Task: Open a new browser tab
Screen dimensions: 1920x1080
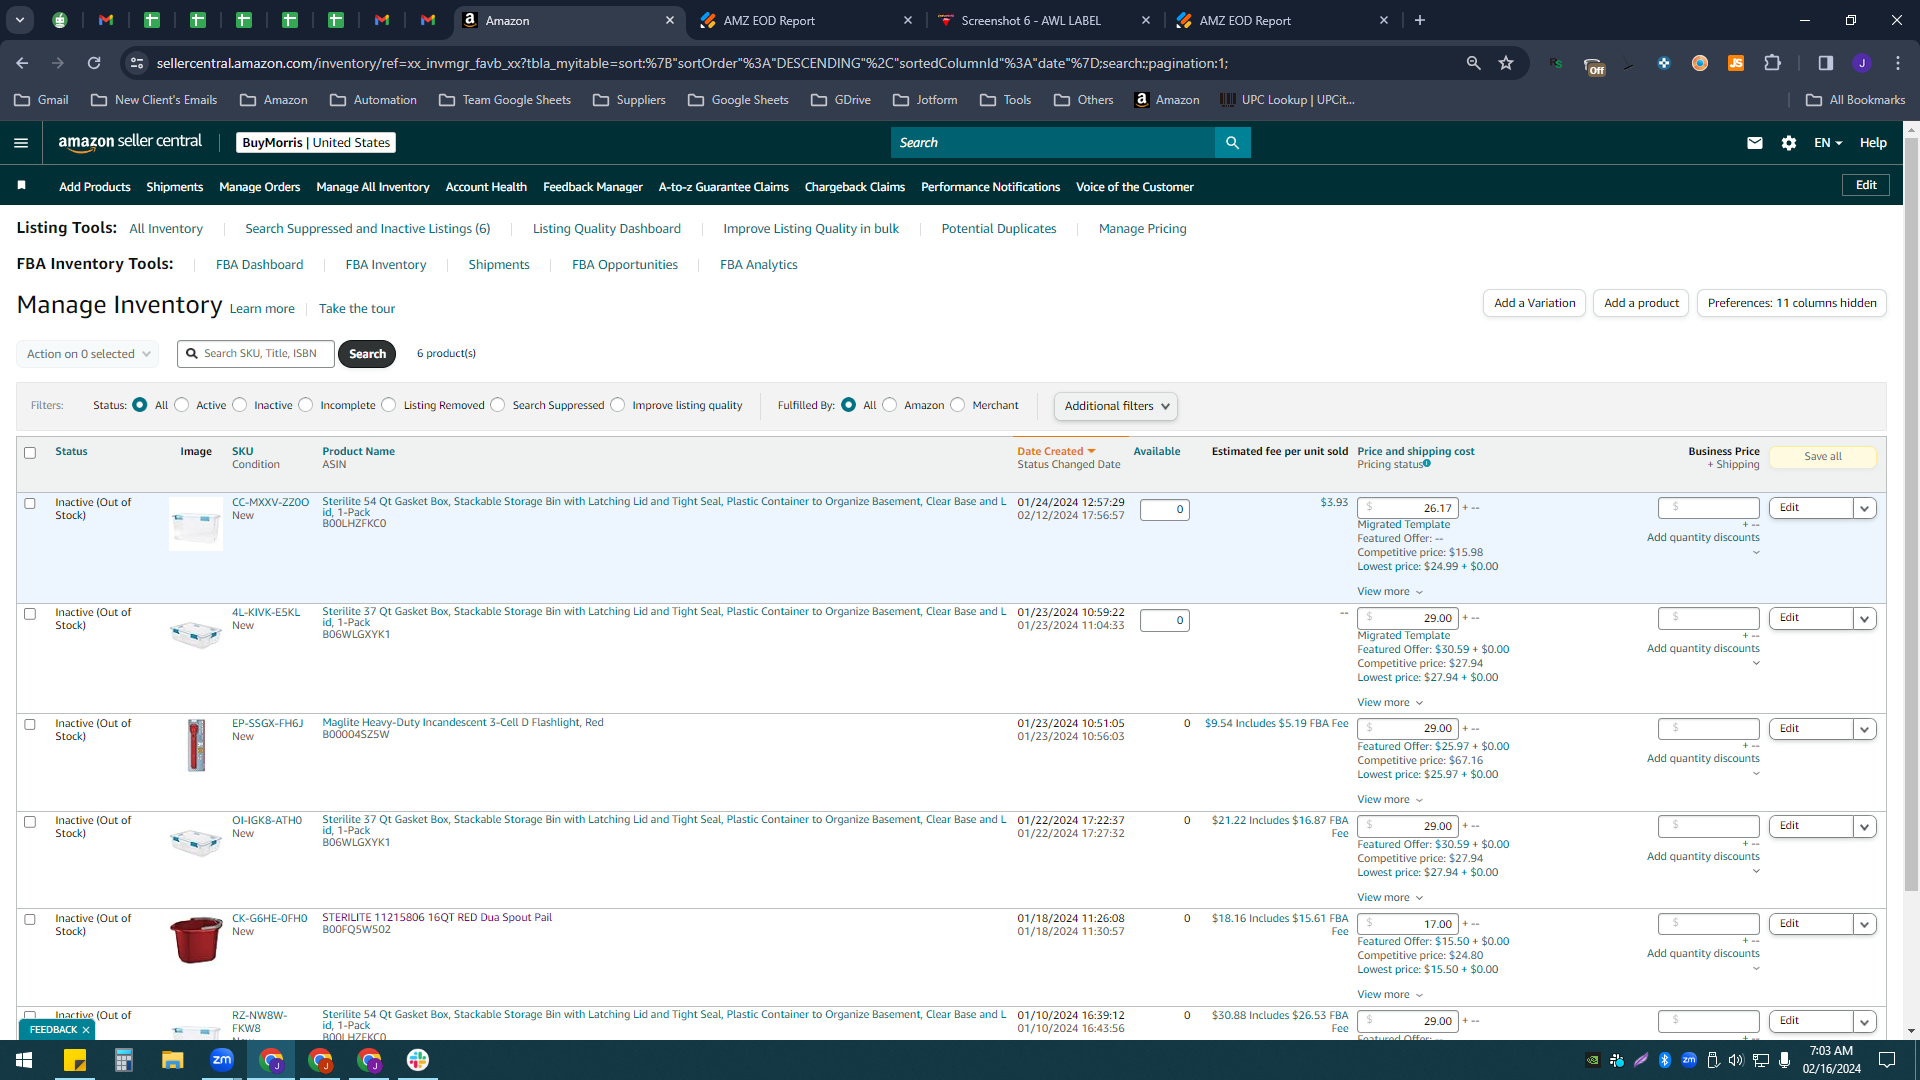Action: (x=1420, y=20)
